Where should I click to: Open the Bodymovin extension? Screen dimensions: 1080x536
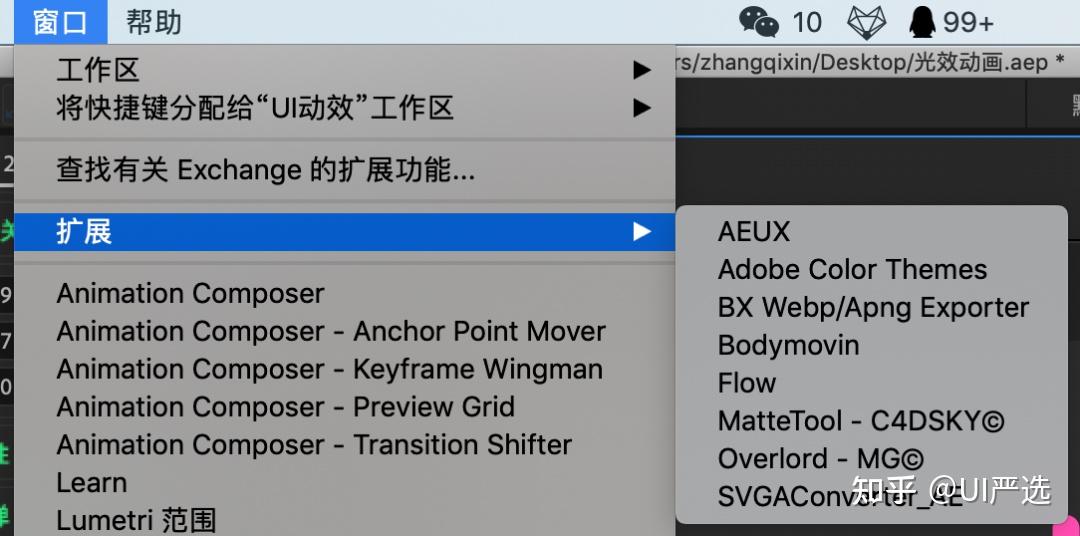coord(788,346)
